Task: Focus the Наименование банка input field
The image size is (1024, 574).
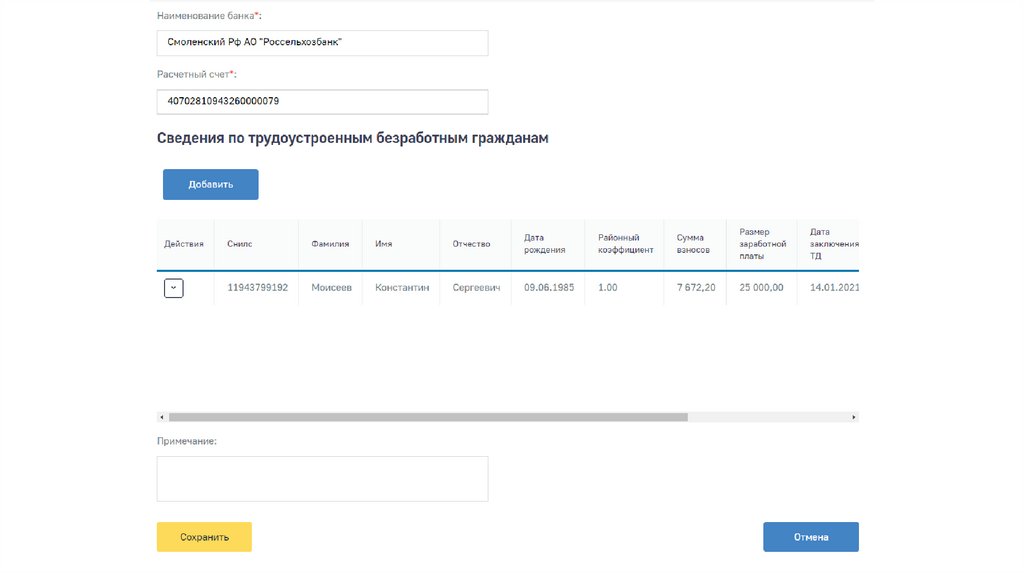Action: 322,43
